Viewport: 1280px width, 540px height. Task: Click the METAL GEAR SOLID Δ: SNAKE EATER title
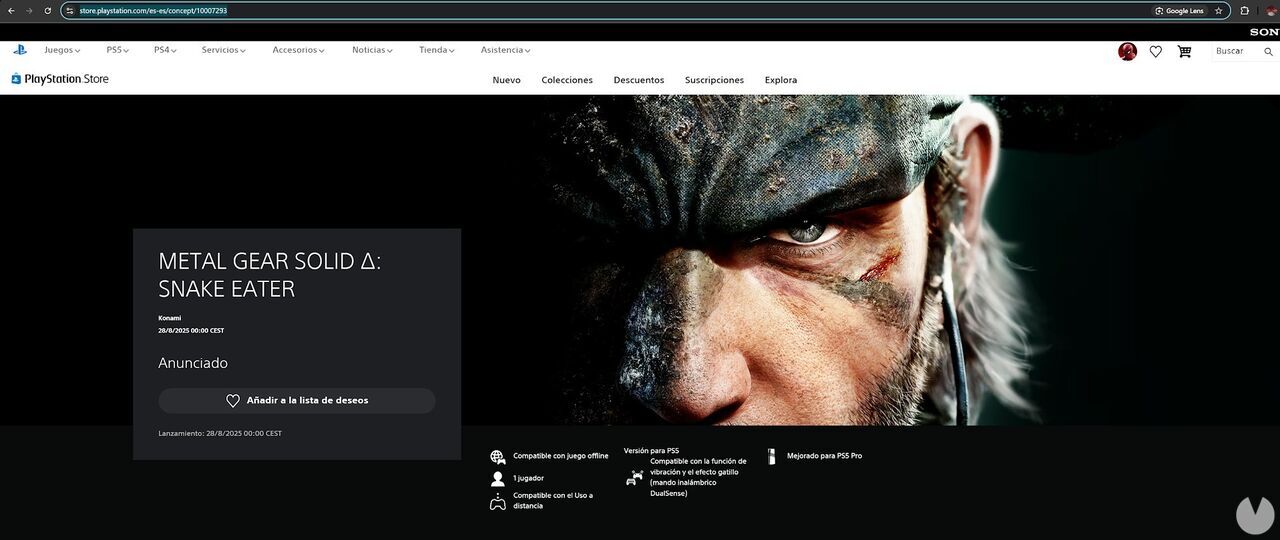click(270, 275)
